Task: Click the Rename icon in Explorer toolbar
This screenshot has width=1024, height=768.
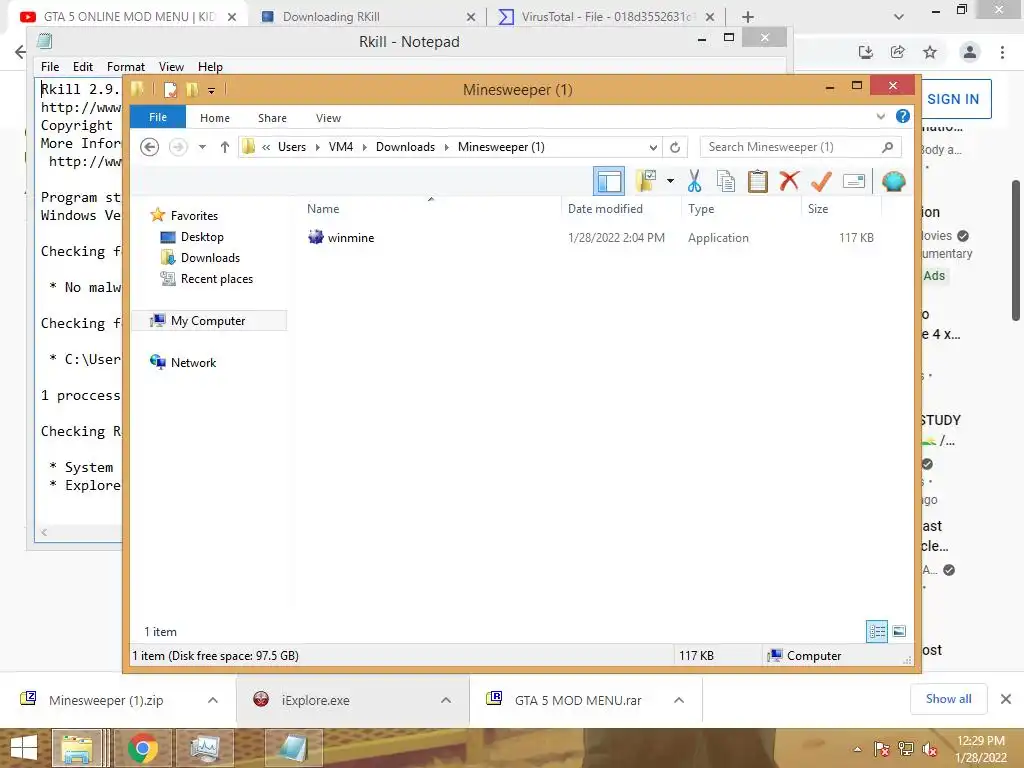Action: (854, 181)
